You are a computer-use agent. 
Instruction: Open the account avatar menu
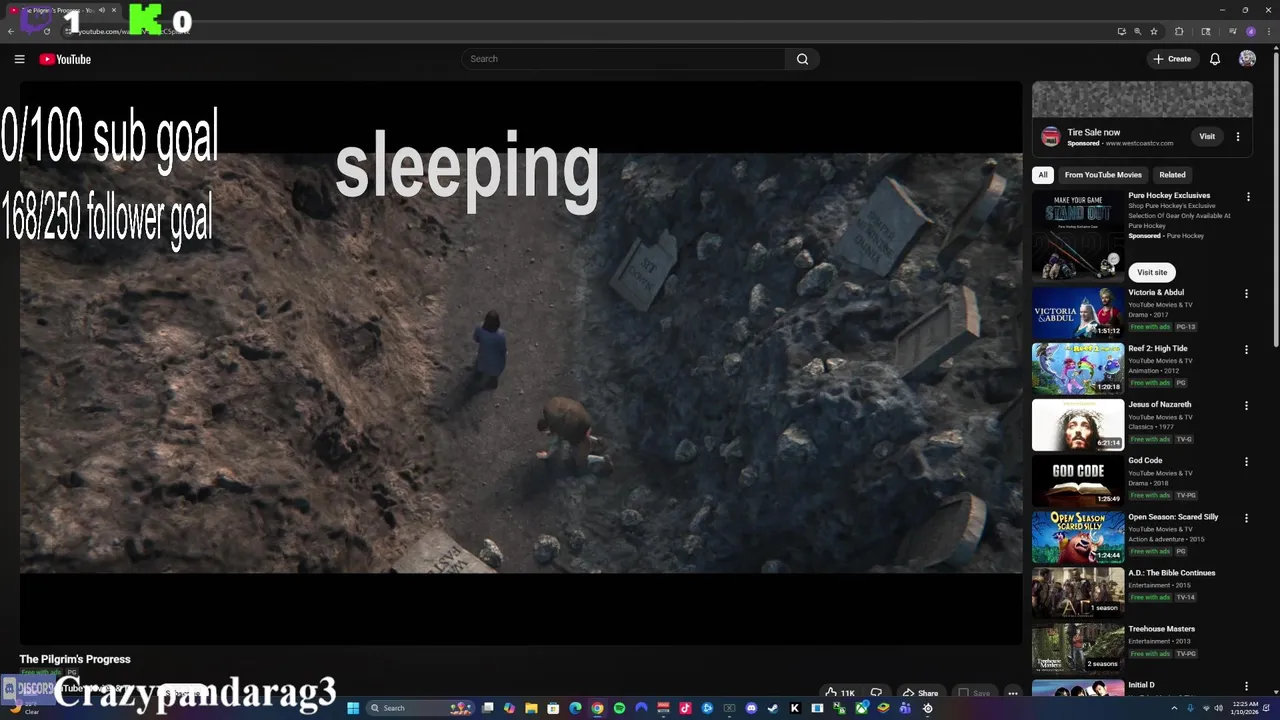point(1247,59)
